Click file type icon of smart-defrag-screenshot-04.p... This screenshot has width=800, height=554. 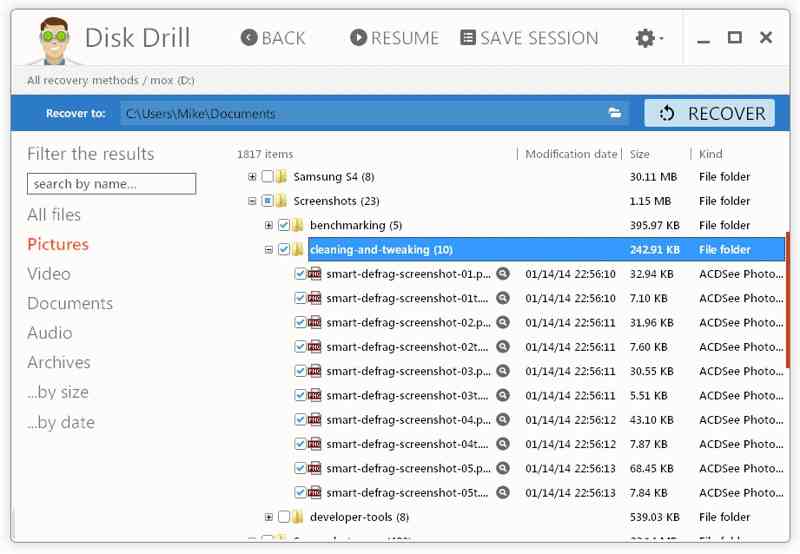click(x=315, y=420)
